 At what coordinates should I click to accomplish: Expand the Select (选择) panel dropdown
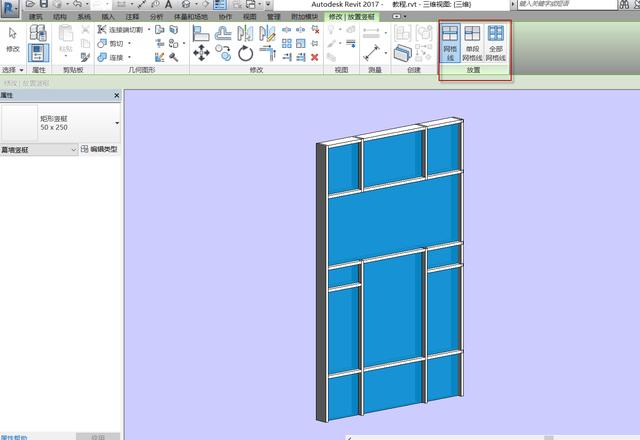click(x=13, y=70)
